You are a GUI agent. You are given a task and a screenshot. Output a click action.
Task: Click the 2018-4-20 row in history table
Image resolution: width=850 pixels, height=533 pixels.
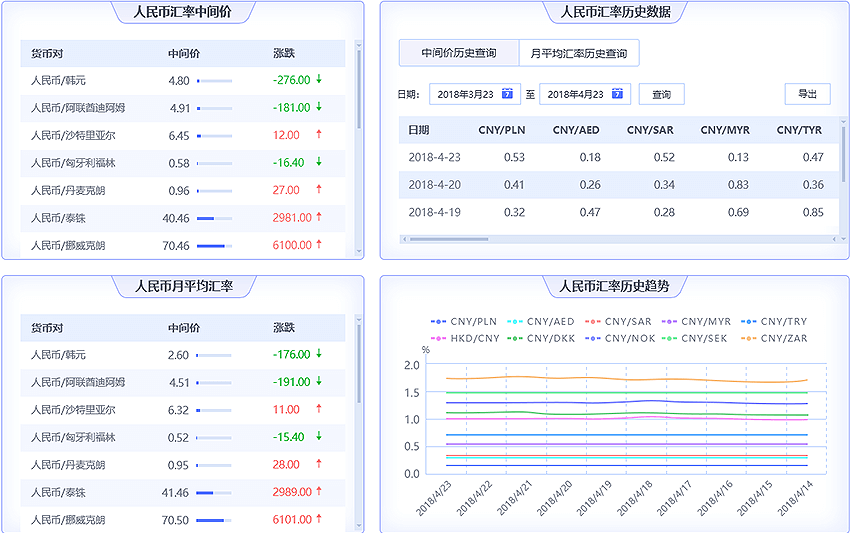click(618, 185)
